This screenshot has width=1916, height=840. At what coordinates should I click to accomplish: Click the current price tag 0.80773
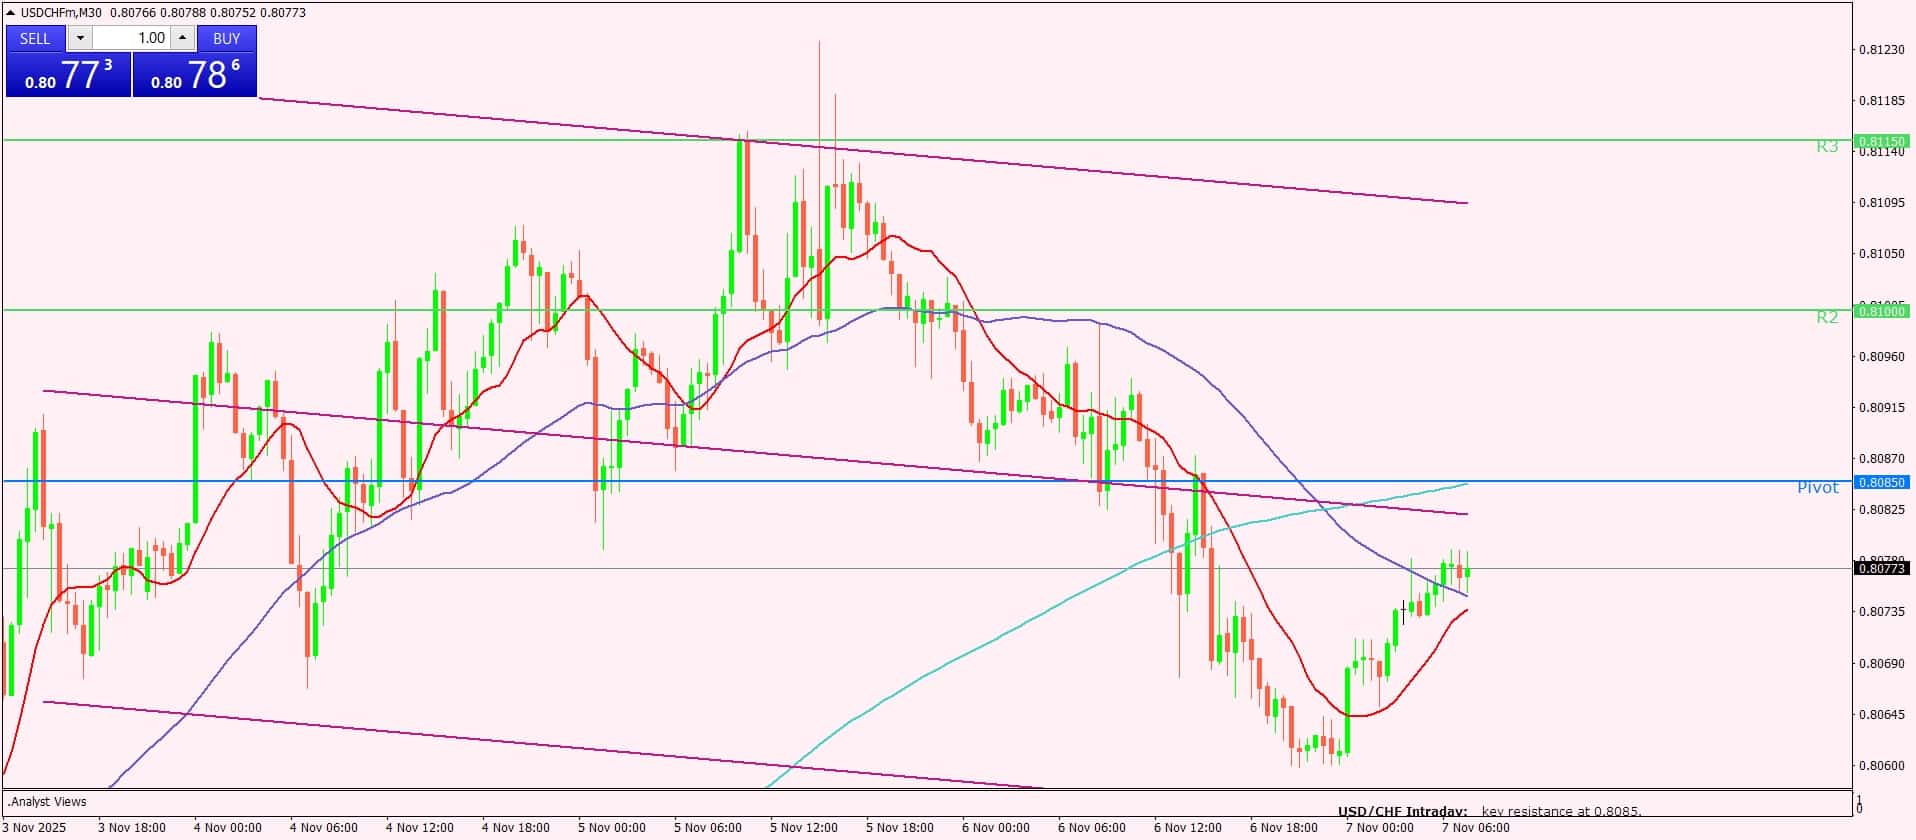1882,568
